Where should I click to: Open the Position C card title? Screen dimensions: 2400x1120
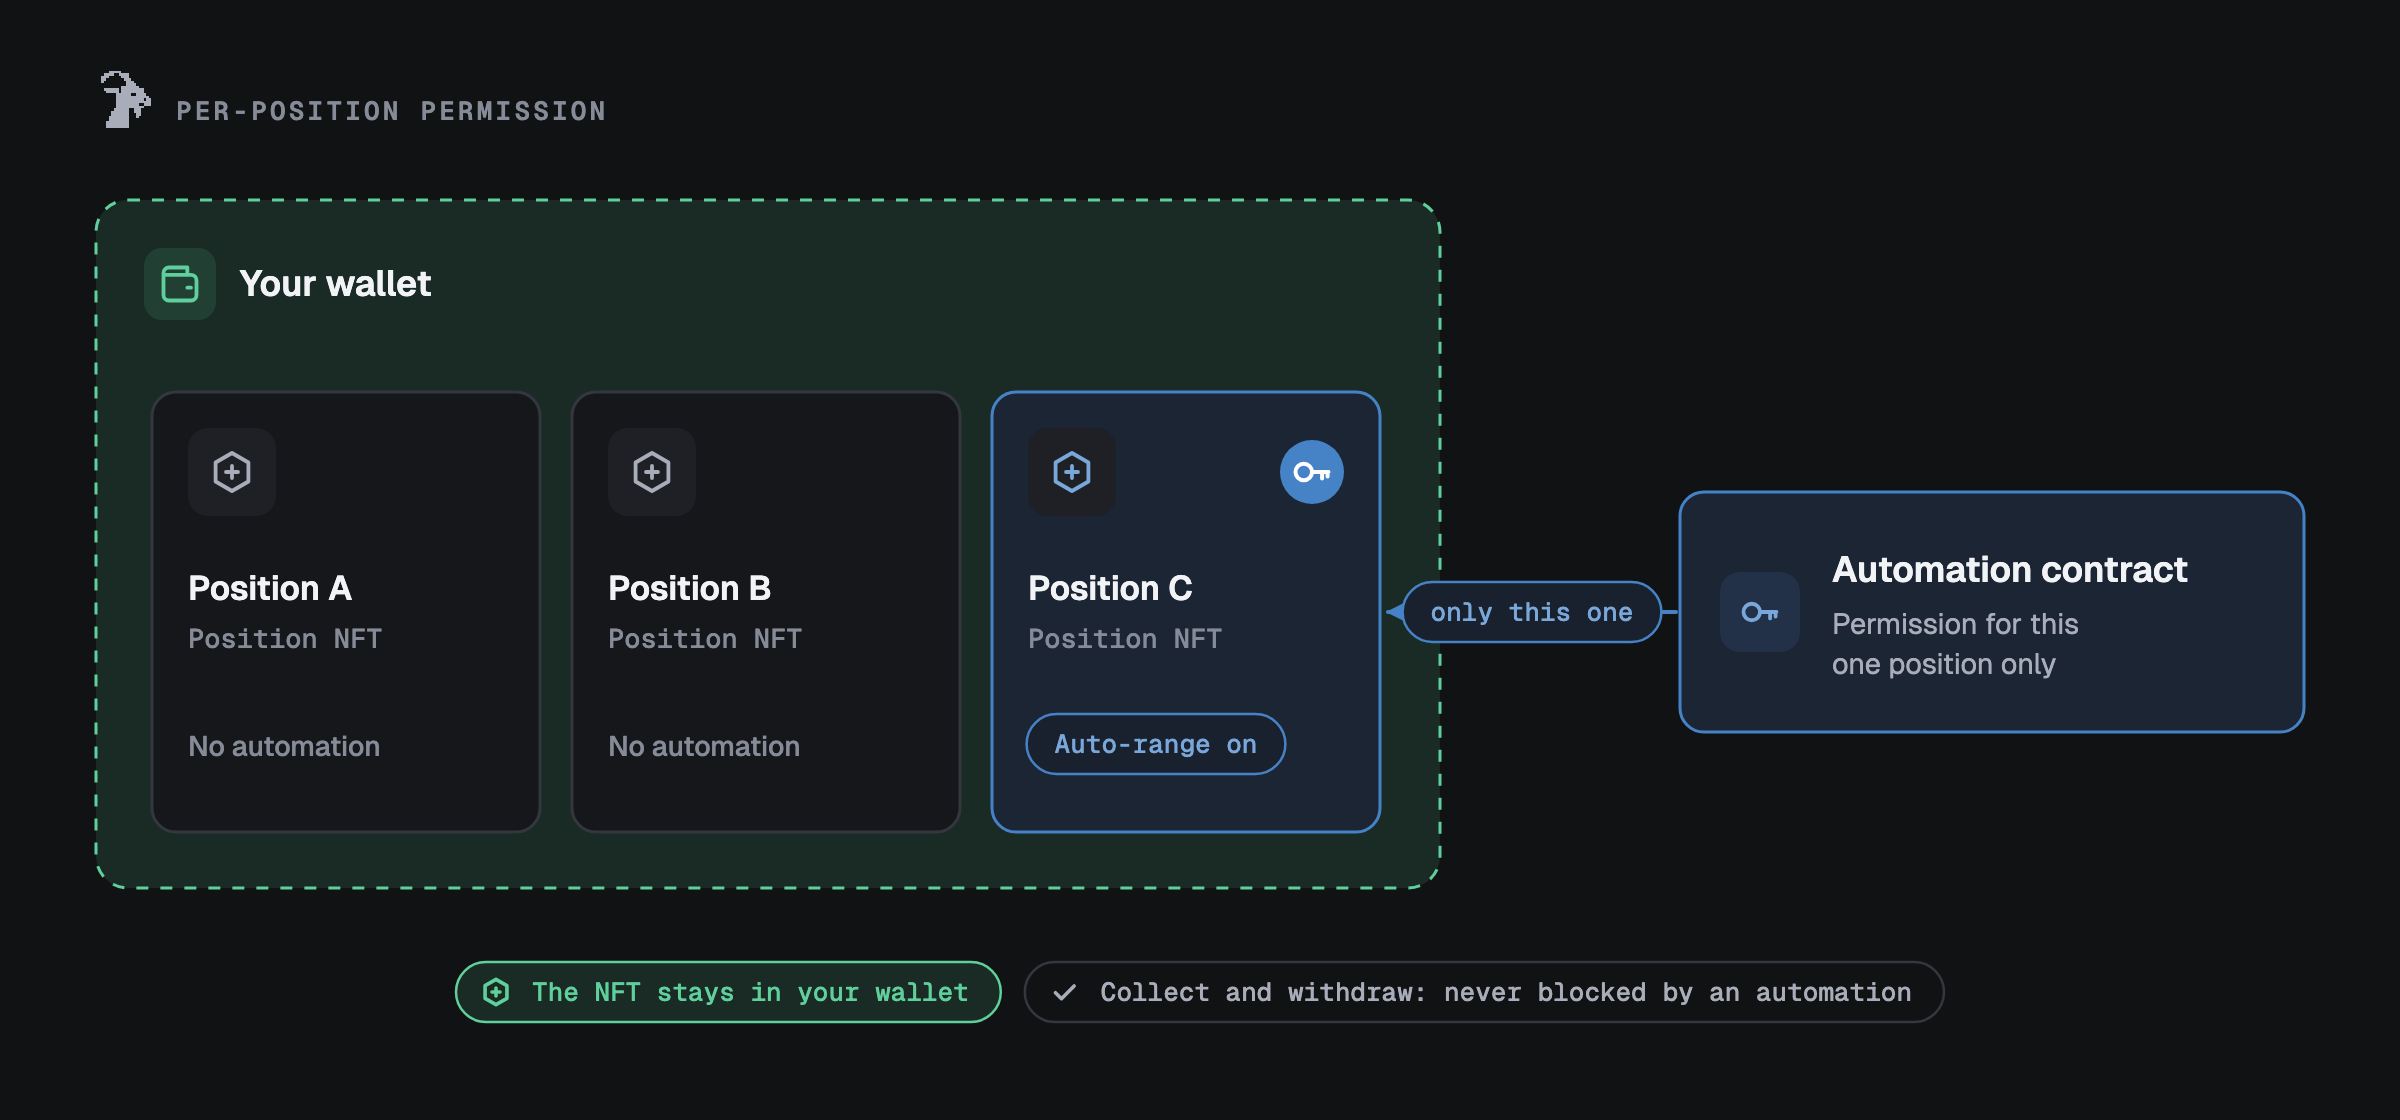point(1110,588)
